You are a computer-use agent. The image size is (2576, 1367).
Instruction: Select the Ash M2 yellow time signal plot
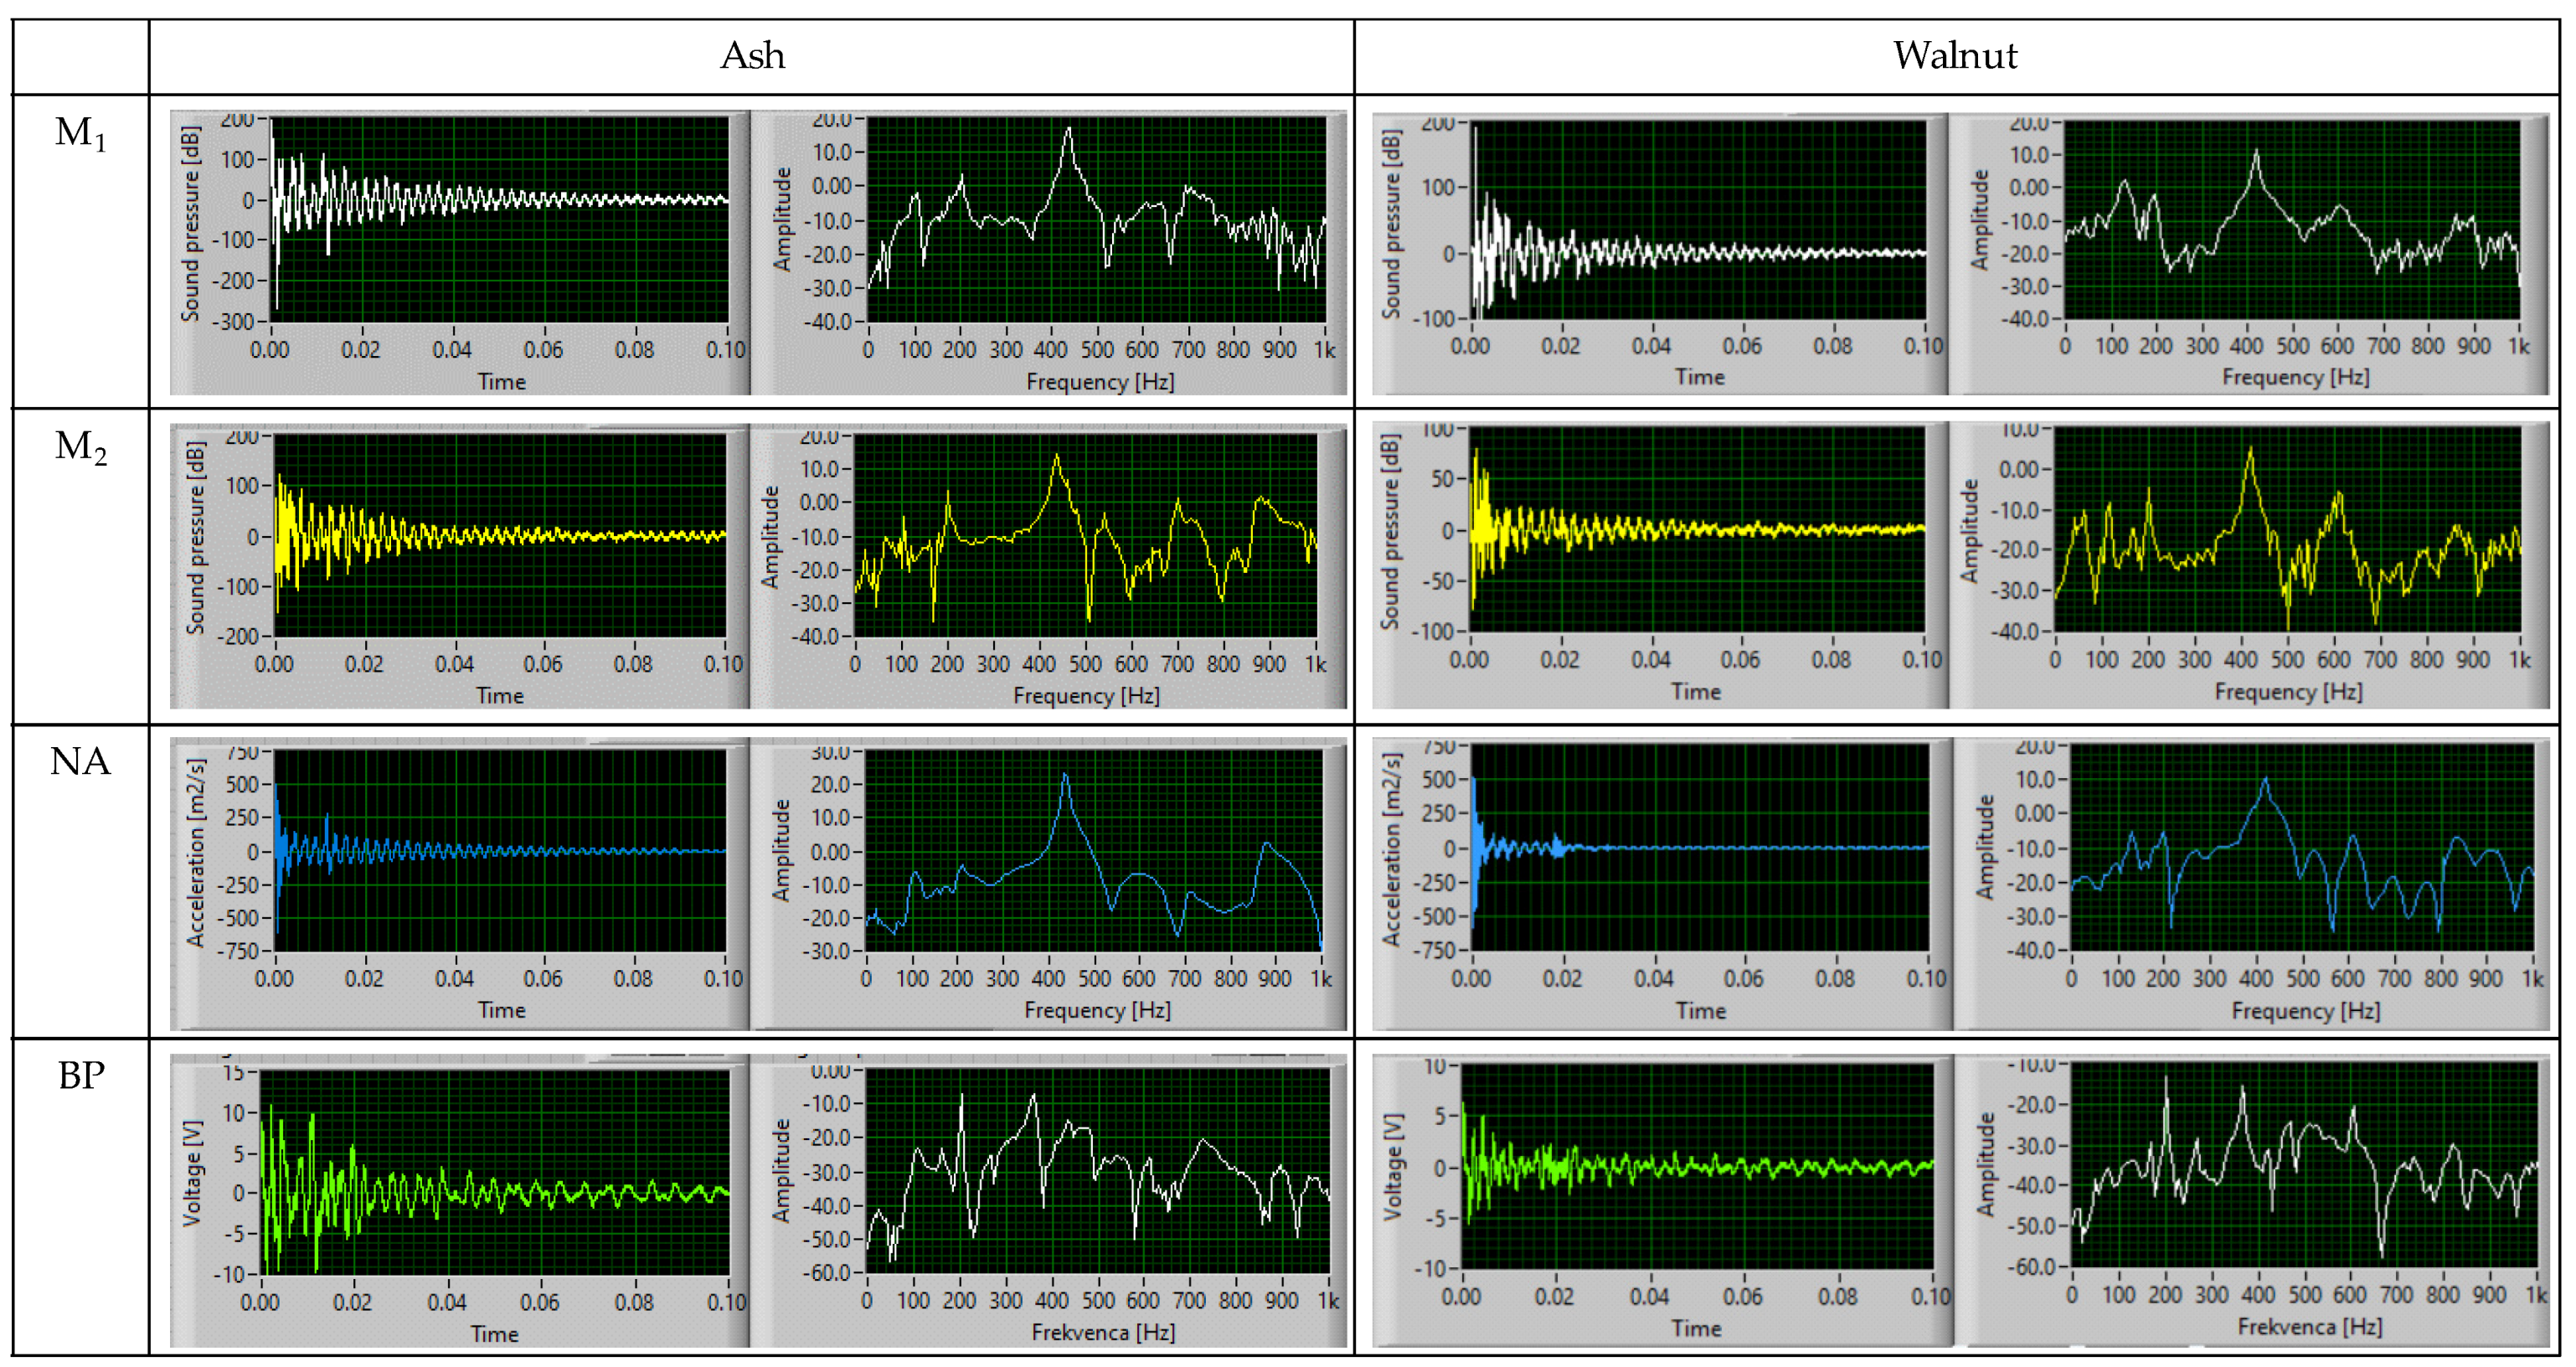tap(499, 535)
